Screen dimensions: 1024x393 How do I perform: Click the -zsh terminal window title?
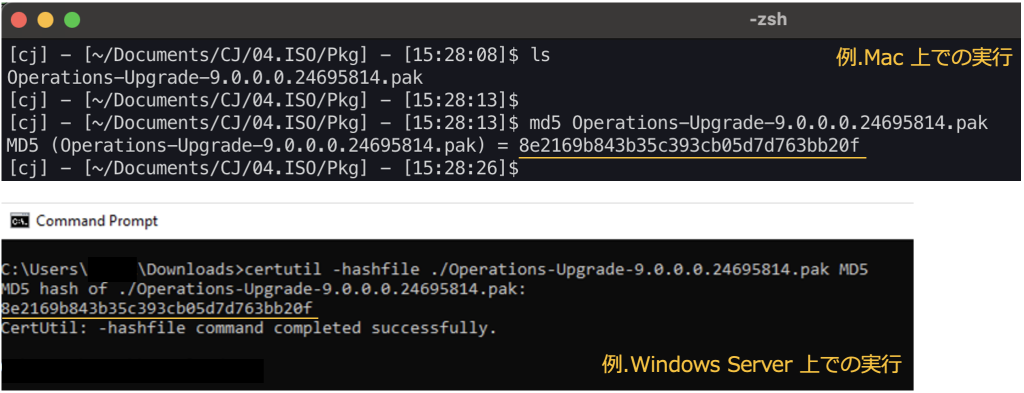pos(767,20)
